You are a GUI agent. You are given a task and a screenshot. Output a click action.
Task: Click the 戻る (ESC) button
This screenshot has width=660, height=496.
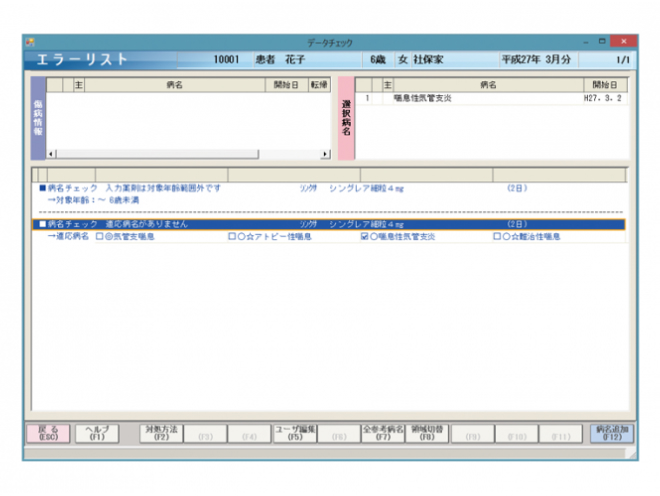click(48, 433)
